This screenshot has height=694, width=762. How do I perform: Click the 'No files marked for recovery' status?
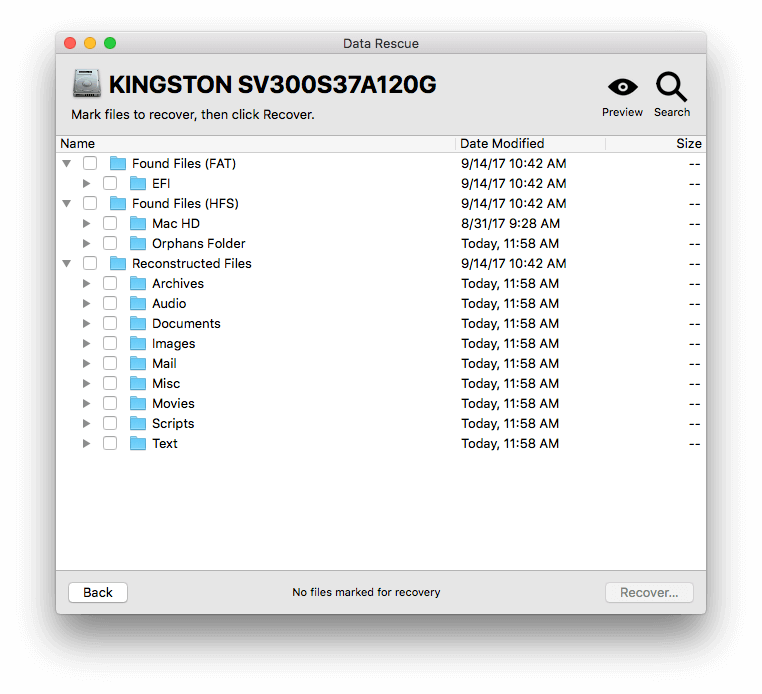pos(366,592)
